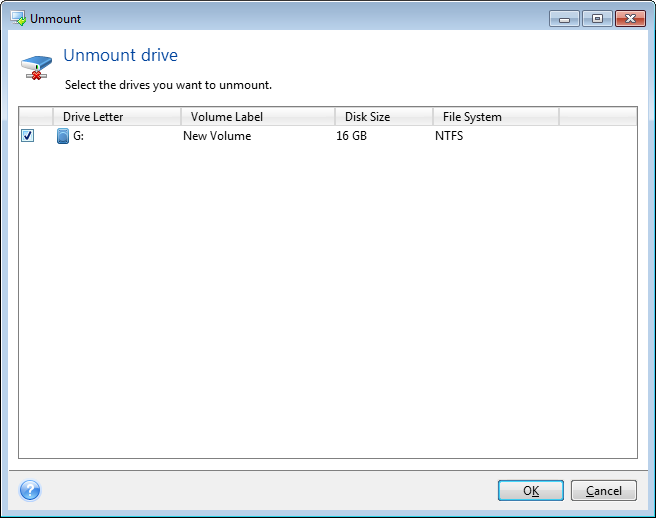Click empty area of the drive list
Image resolution: width=656 pixels, height=518 pixels.
coord(327,300)
